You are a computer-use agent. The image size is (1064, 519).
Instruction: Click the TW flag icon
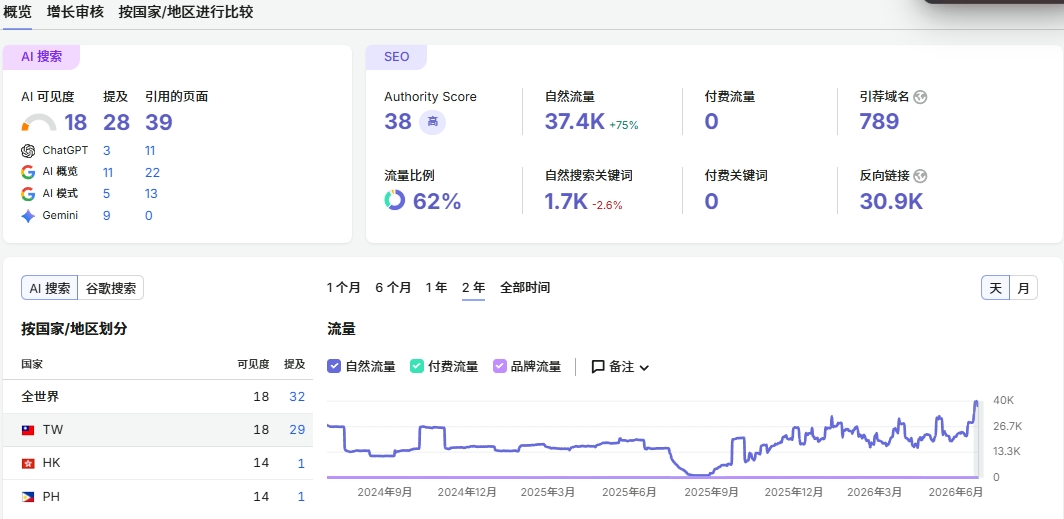click(x=28, y=430)
